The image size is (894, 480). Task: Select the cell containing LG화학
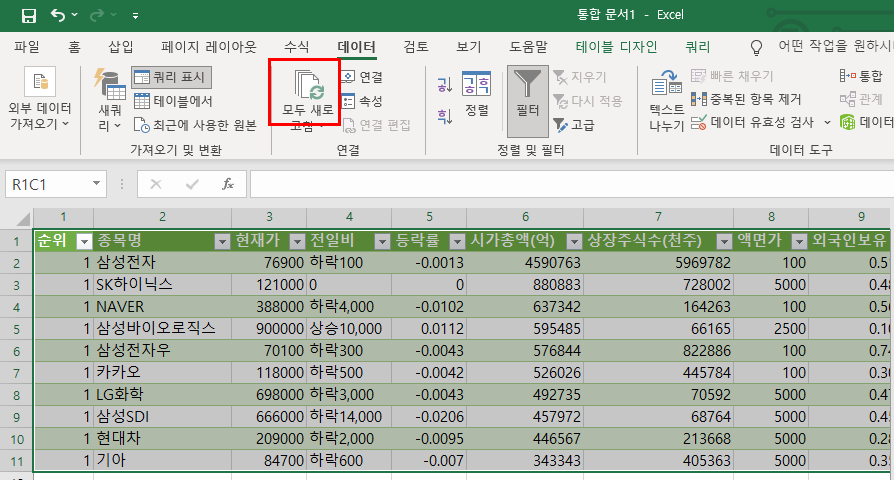click(x=162, y=394)
